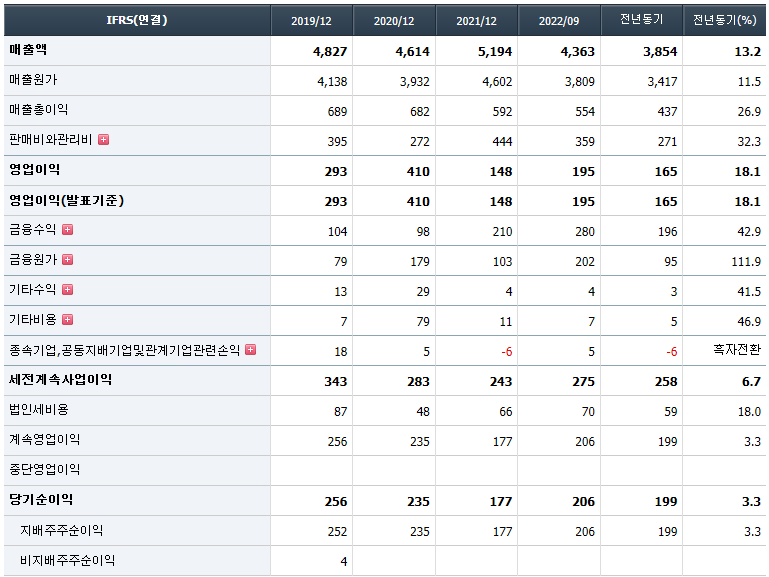This screenshot has height=577, width=769.
Task: Click 판매비와관리비 value 444
Action: (502, 142)
